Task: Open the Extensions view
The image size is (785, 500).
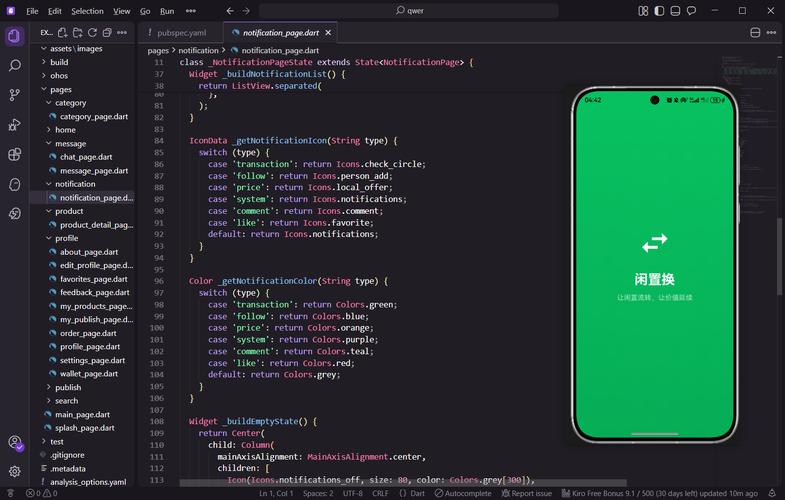Action: pos(15,155)
